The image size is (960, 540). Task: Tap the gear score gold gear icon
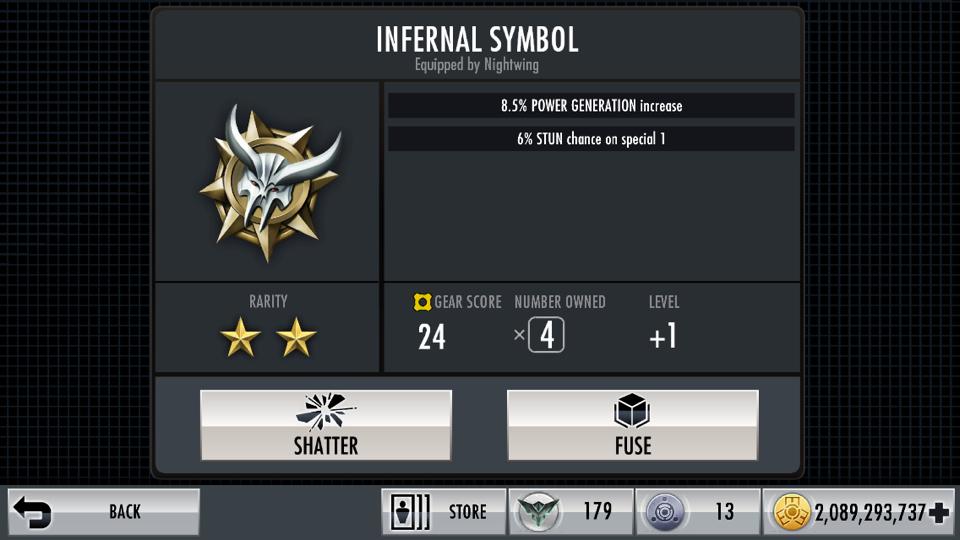[x=422, y=302]
